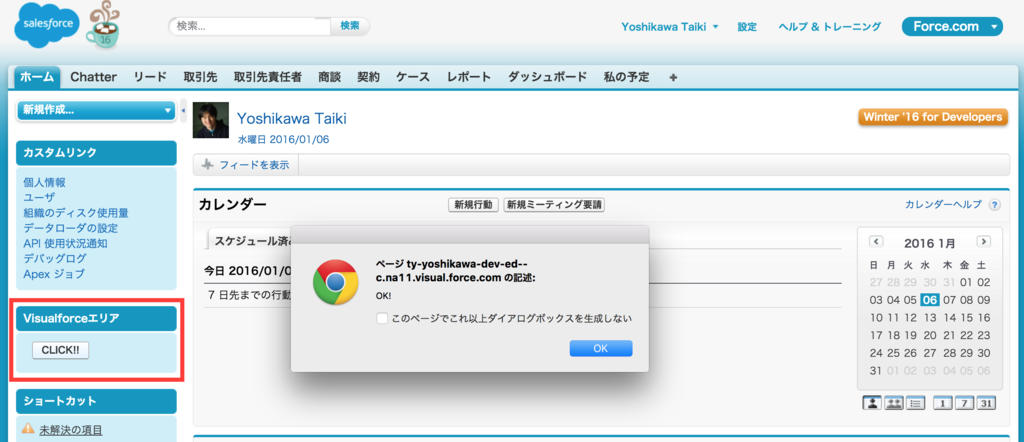1024x442 pixels.
Task: Click the Winter '16 for Developers banner button
Action: [x=932, y=118]
